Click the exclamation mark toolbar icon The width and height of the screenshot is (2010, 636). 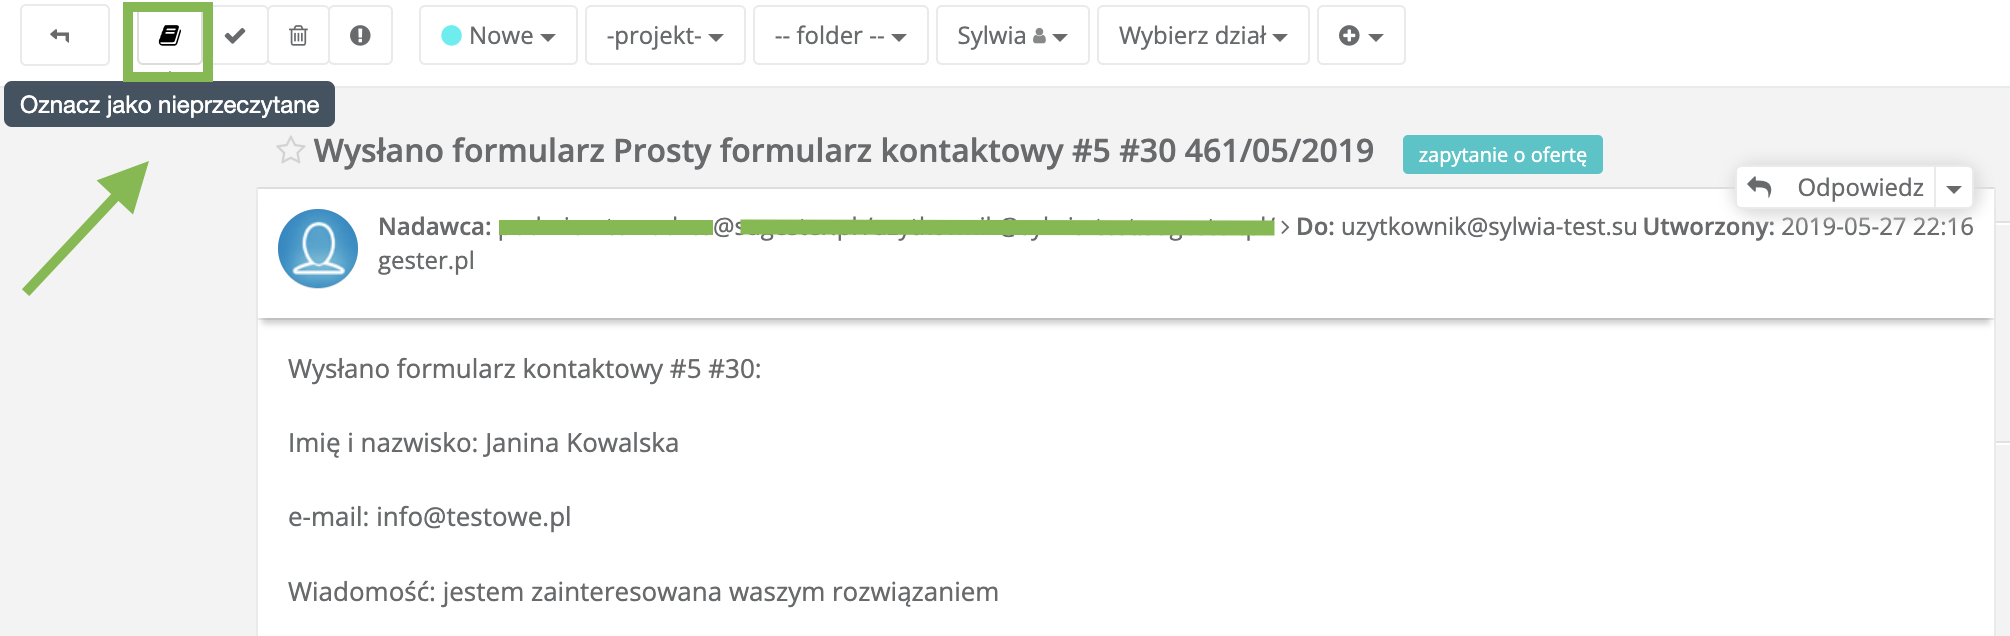pos(360,36)
